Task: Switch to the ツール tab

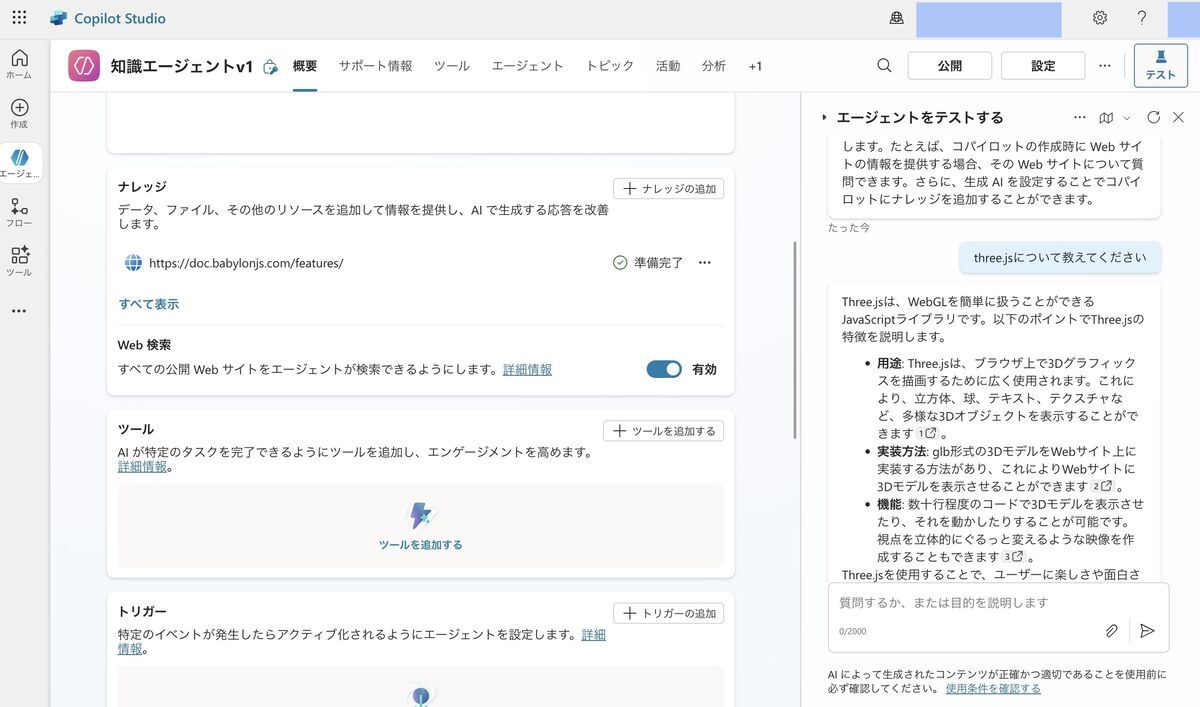Action: pos(452,66)
